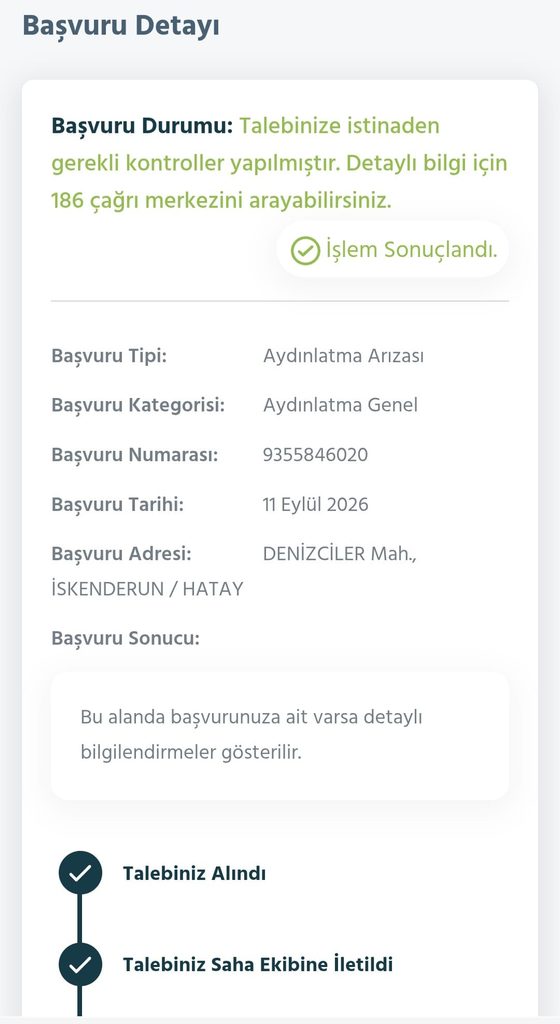Screen dimensions: 560x1024
Task: Select the Talebiniz Saha Ekibine İletildi step label
Action: click(x=258, y=965)
